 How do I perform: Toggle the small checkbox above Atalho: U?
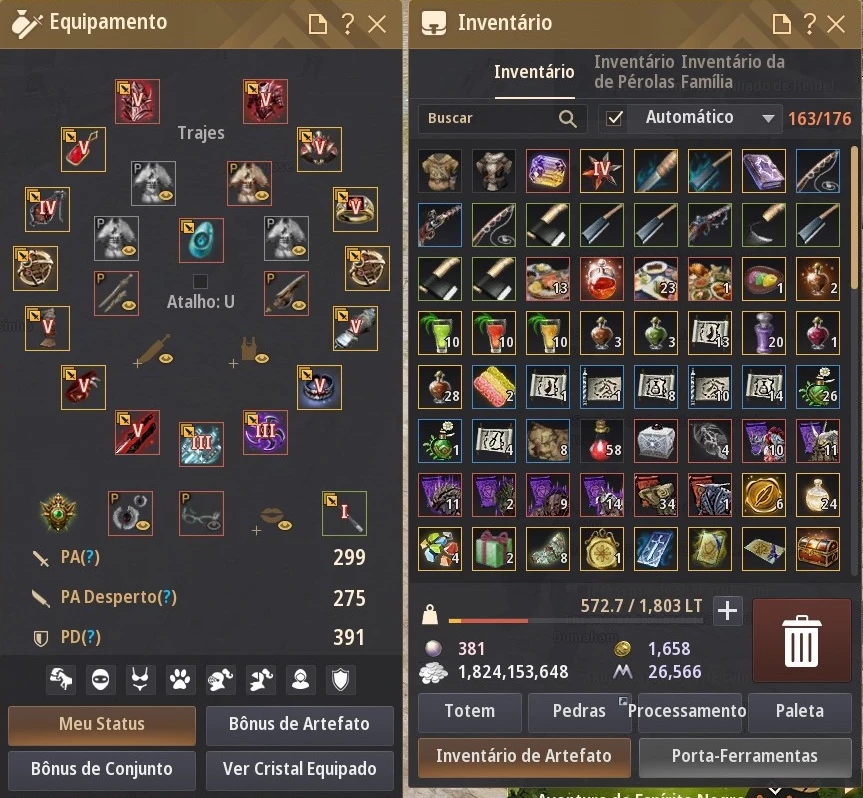[200, 281]
